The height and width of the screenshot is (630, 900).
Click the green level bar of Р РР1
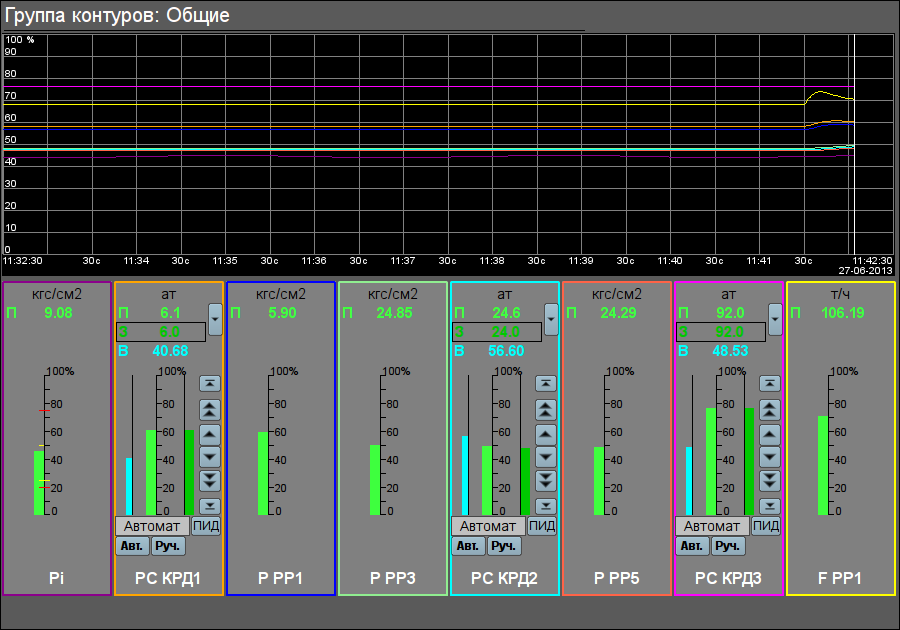pyautogui.click(x=263, y=473)
